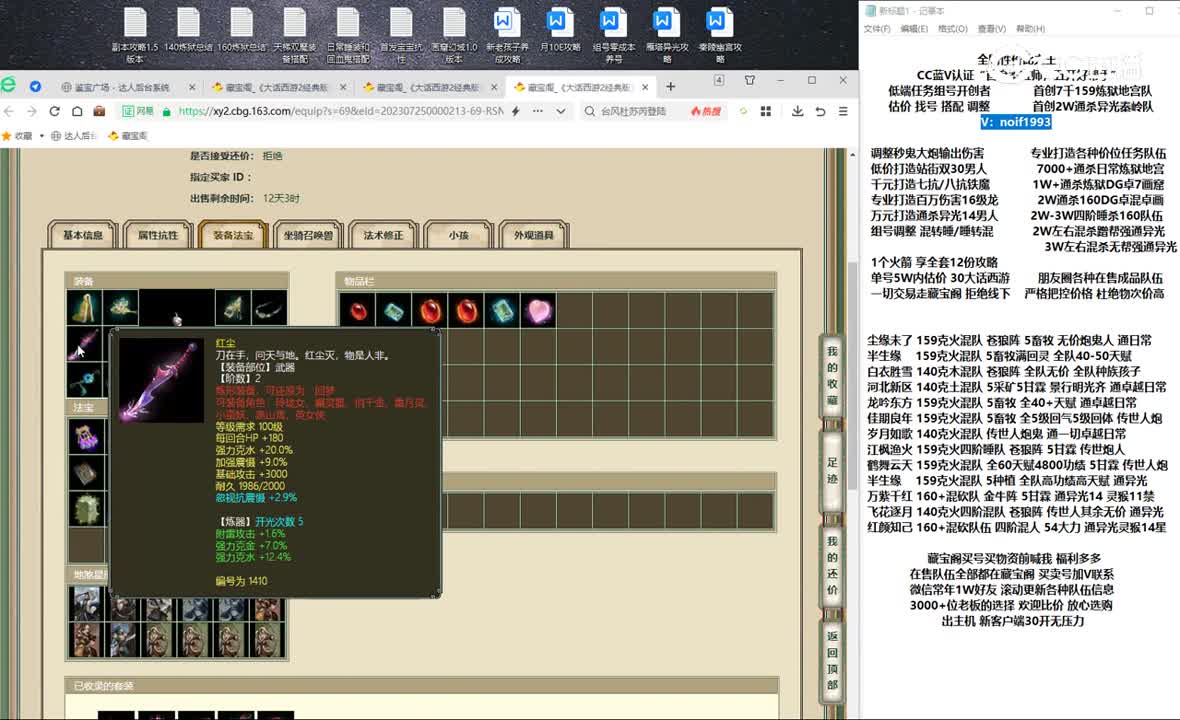Click the browser address bar URL
The image size is (1180, 720).
[341, 111]
